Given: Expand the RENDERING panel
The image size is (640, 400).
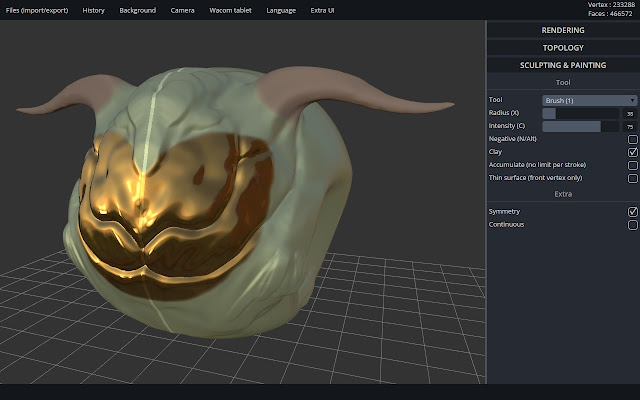Looking at the screenshot, I should (x=563, y=30).
